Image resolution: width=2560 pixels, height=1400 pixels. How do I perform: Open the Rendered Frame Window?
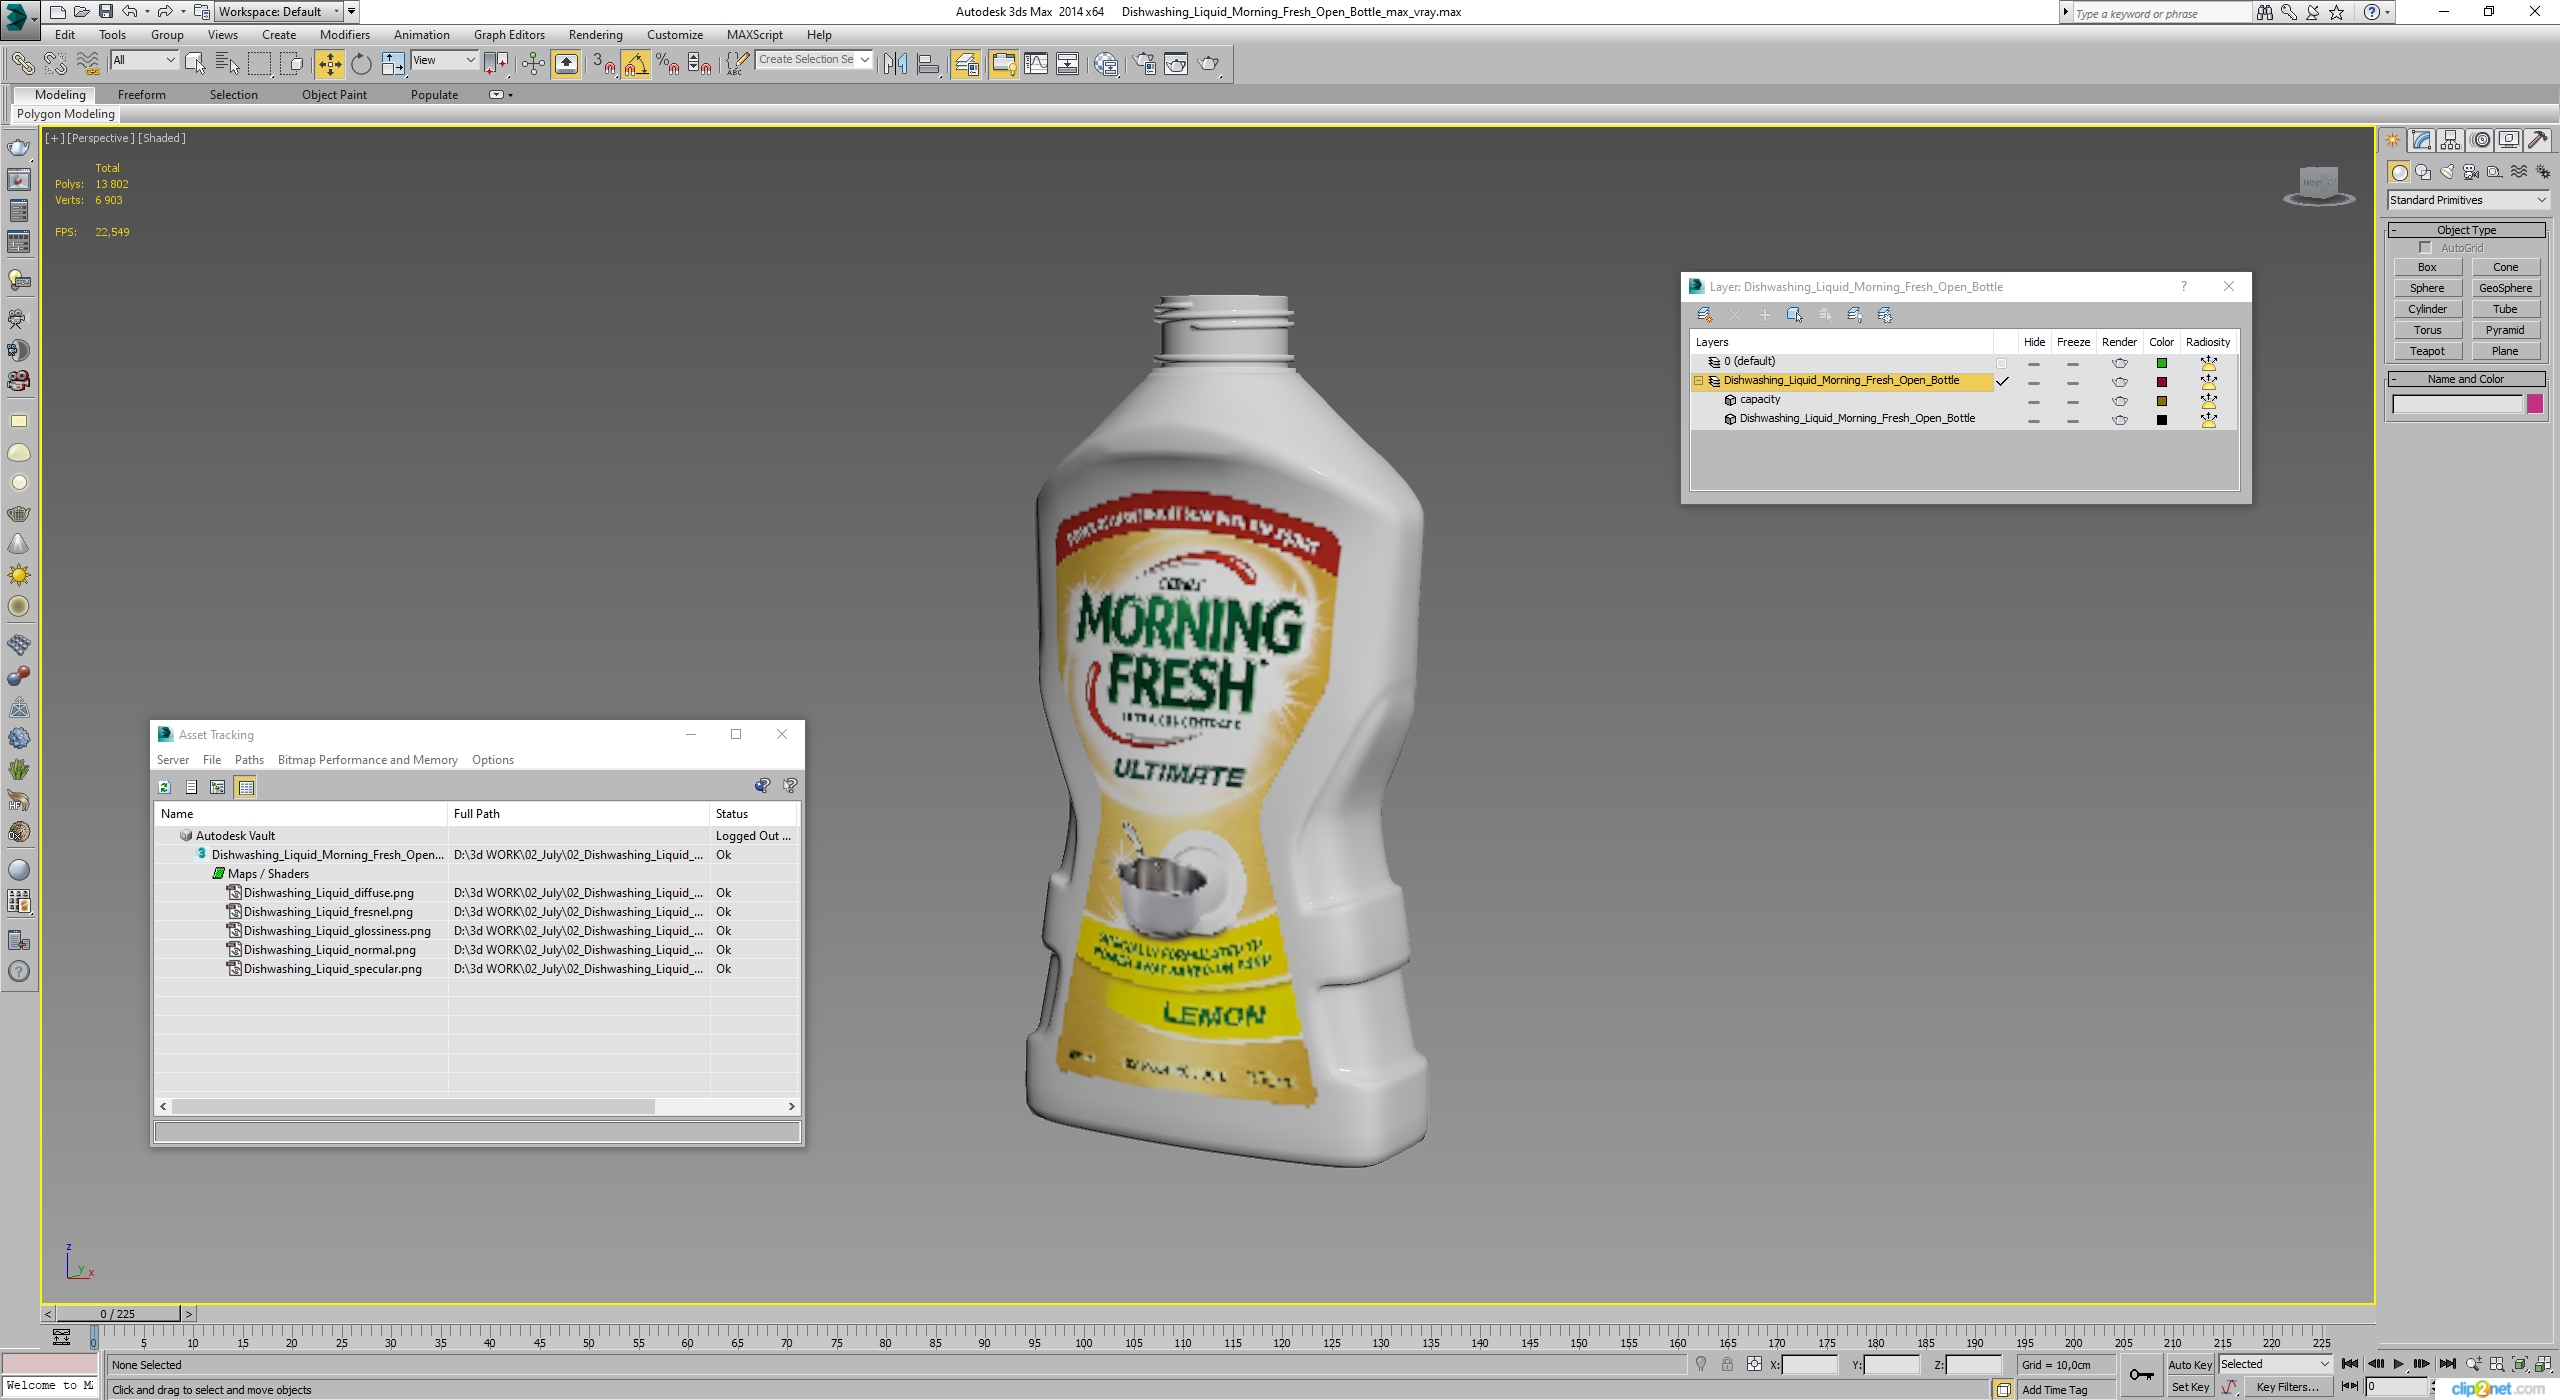pos(1177,64)
